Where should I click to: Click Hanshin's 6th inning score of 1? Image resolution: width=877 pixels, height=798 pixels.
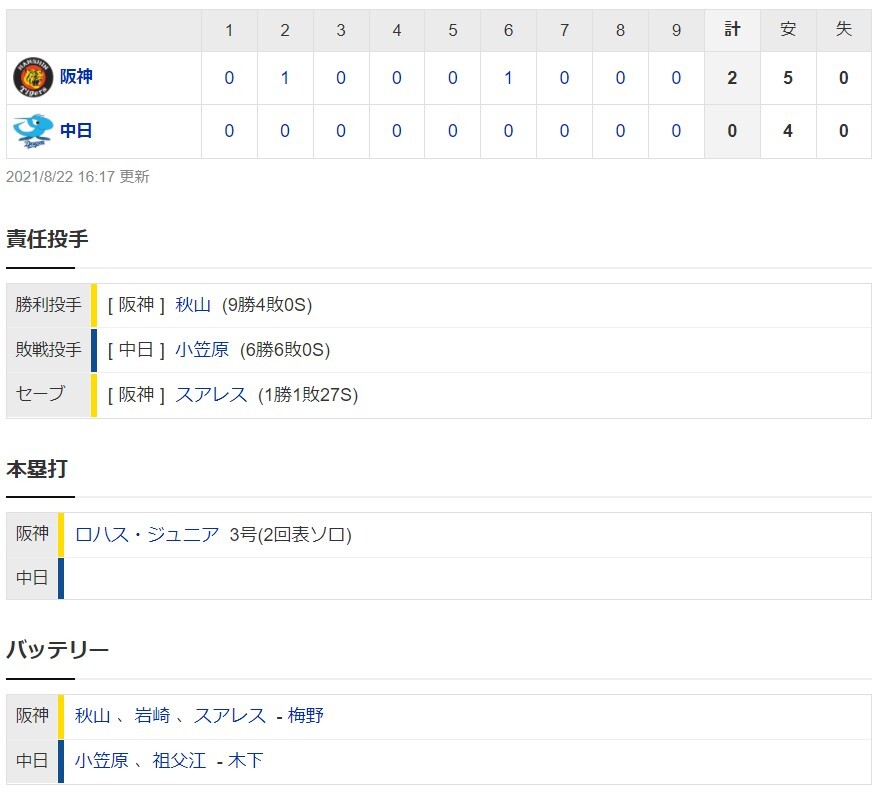point(508,78)
